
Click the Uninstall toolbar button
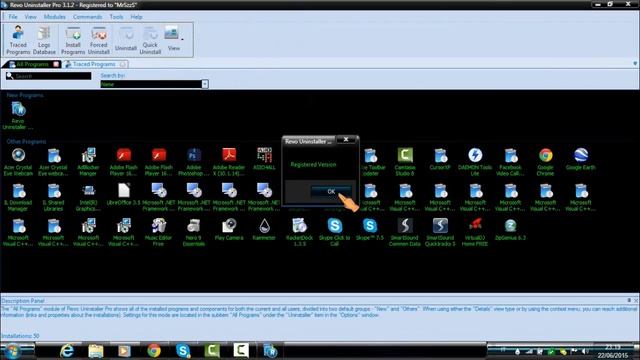(126, 39)
